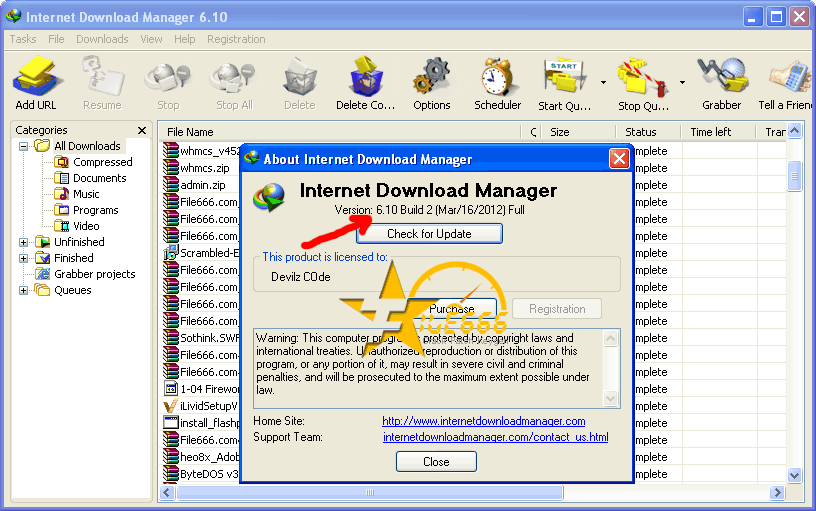
Task: Click the vertical scrollbar thumb in file list
Action: pos(794,176)
